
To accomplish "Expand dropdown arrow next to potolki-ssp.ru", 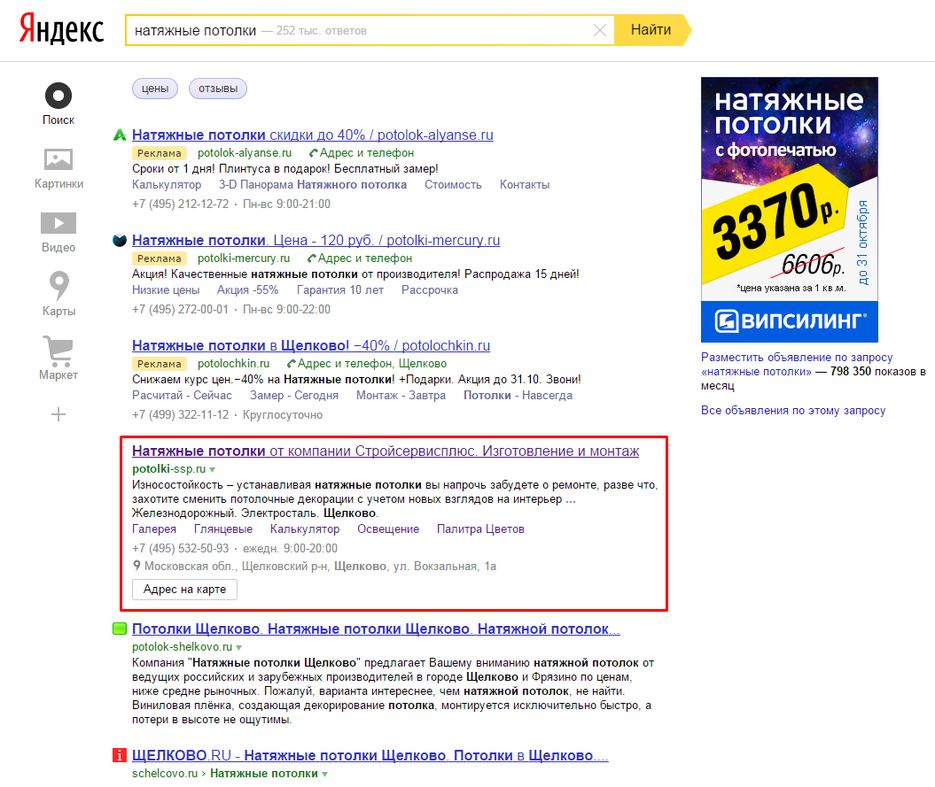I will pos(212,470).
